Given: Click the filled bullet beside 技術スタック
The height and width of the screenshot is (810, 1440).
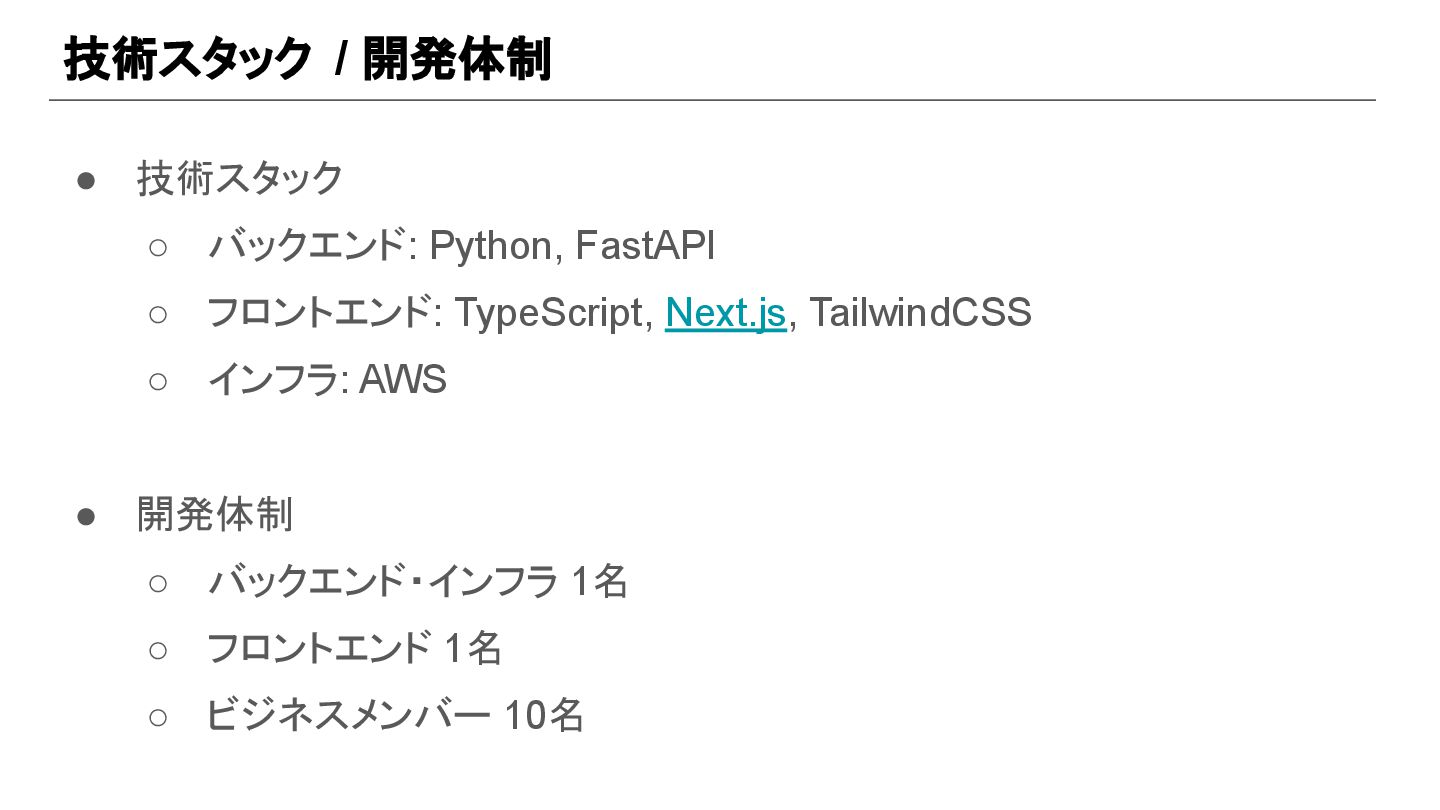Looking at the screenshot, I should coord(86,181).
